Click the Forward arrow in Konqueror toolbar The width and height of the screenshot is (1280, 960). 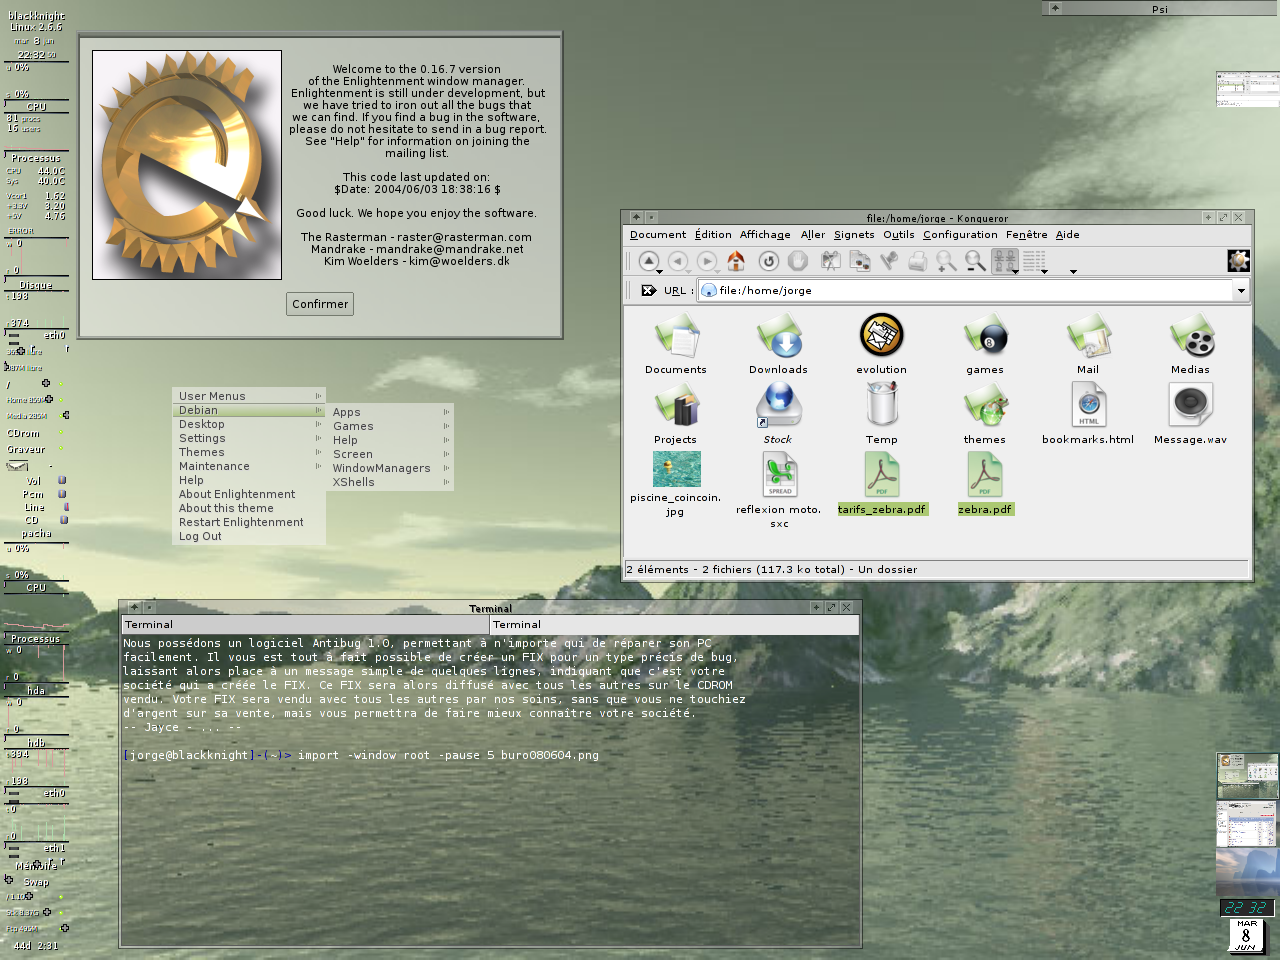click(707, 261)
